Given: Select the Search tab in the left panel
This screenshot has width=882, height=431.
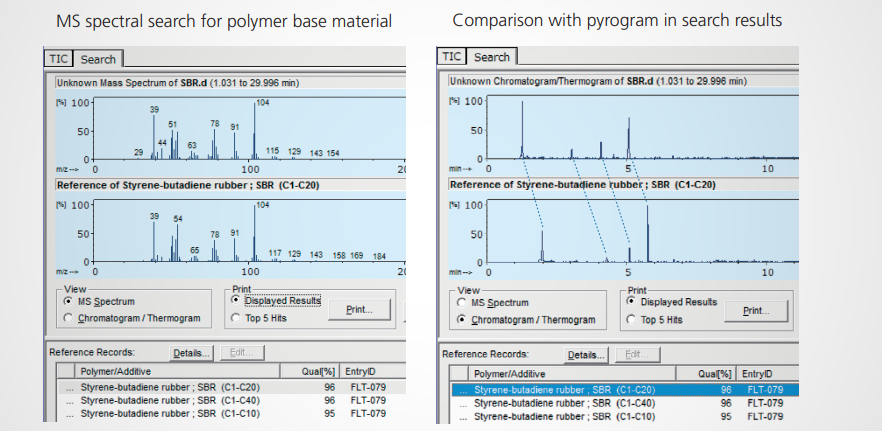Looking at the screenshot, I should [x=98, y=59].
